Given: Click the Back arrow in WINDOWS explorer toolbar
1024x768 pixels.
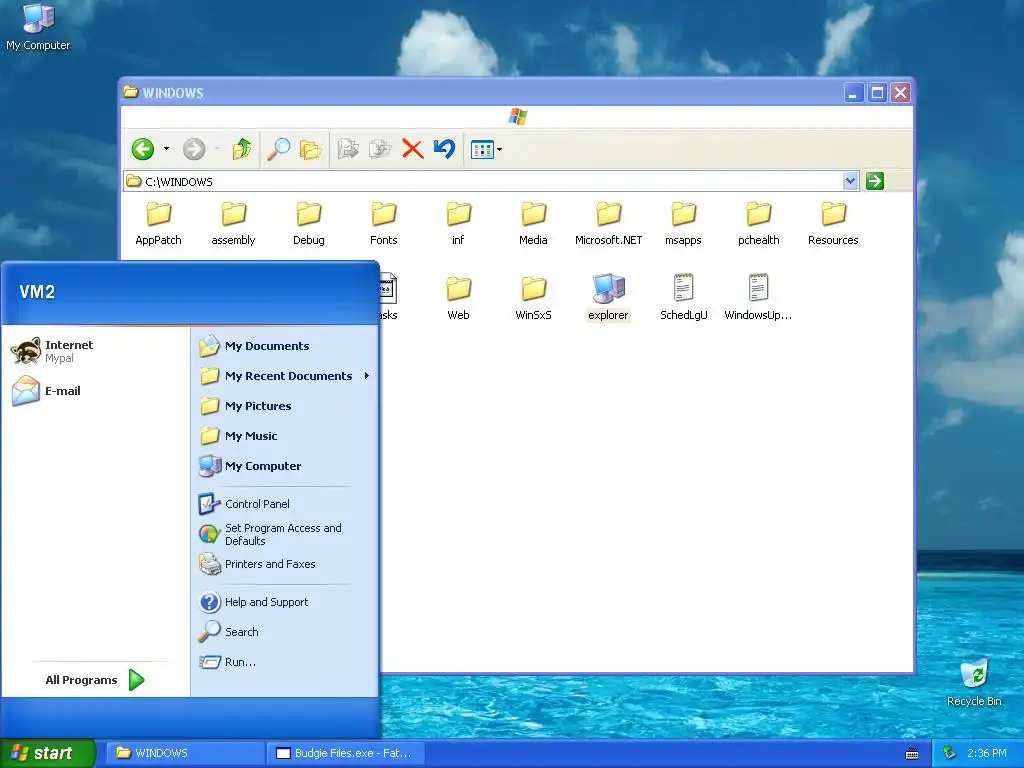Looking at the screenshot, I should coord(142,149).
